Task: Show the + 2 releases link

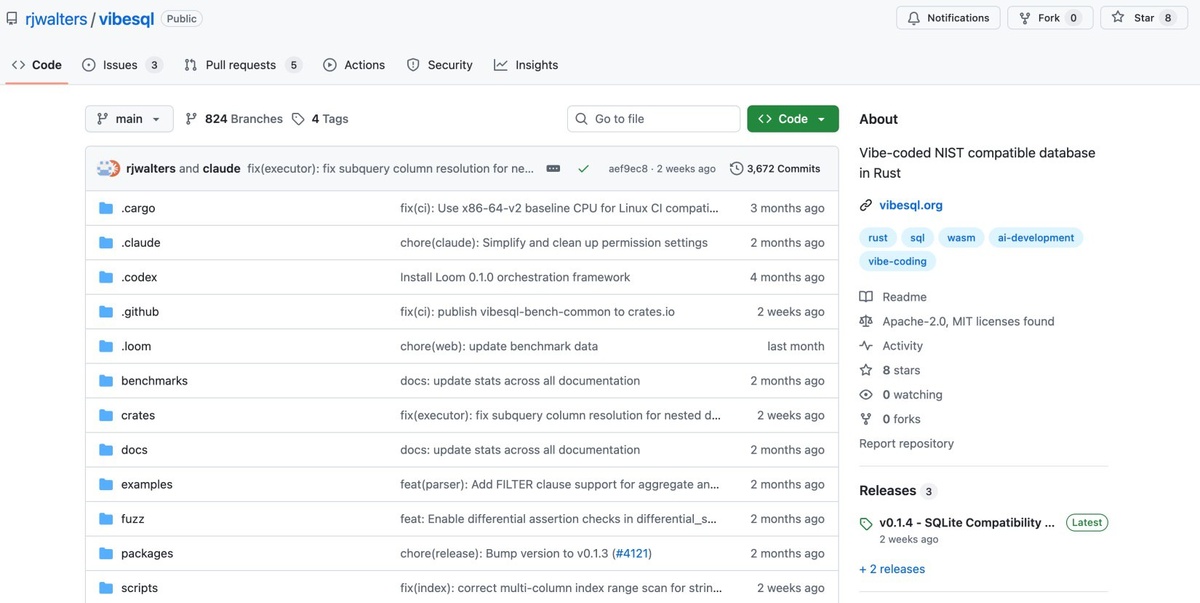Action: click(x=892, y=569)
